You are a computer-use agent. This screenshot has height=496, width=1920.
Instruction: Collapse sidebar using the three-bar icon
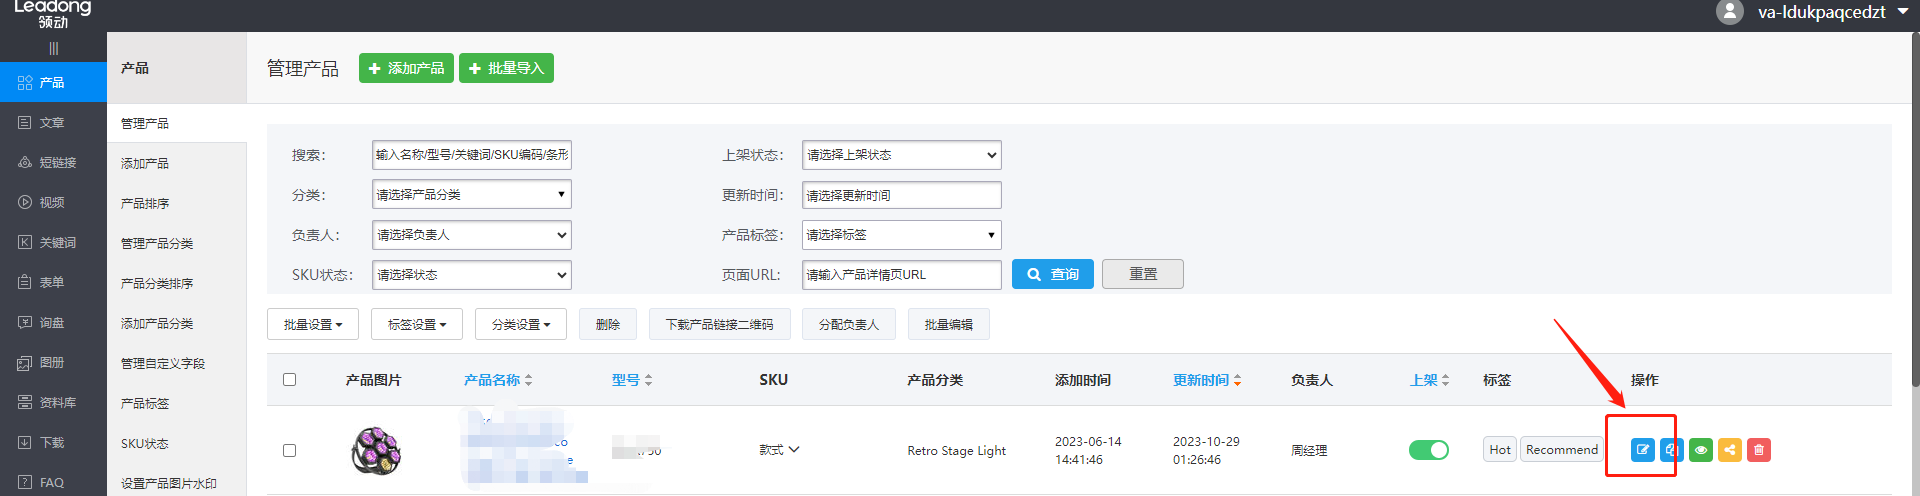coord(53,48)
